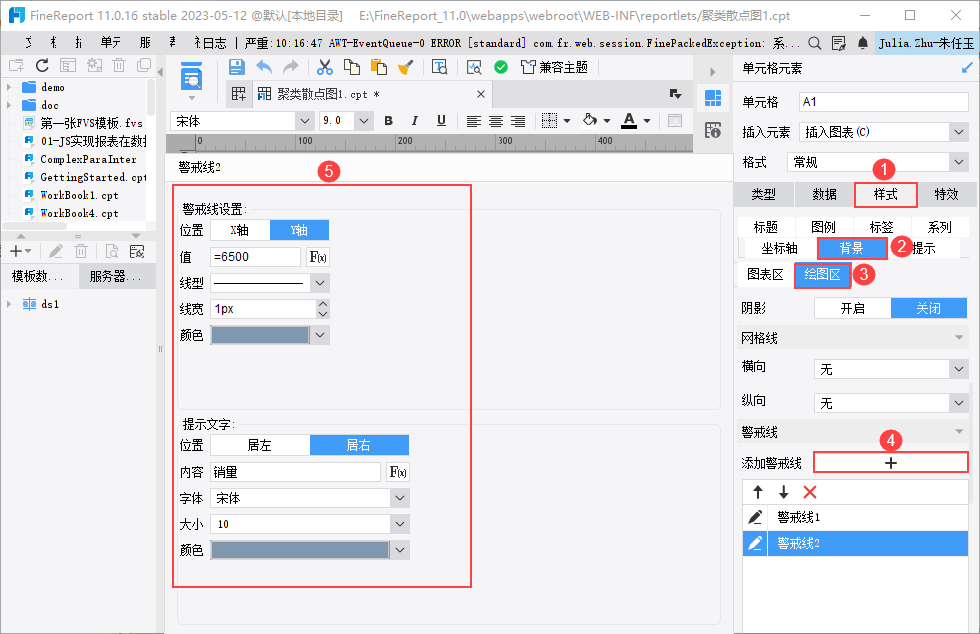Image resolution: width=980 pixels, height=634 pixels.
Task: Click the Copy icon in toolbar
Action: click(x=352, y=67)
